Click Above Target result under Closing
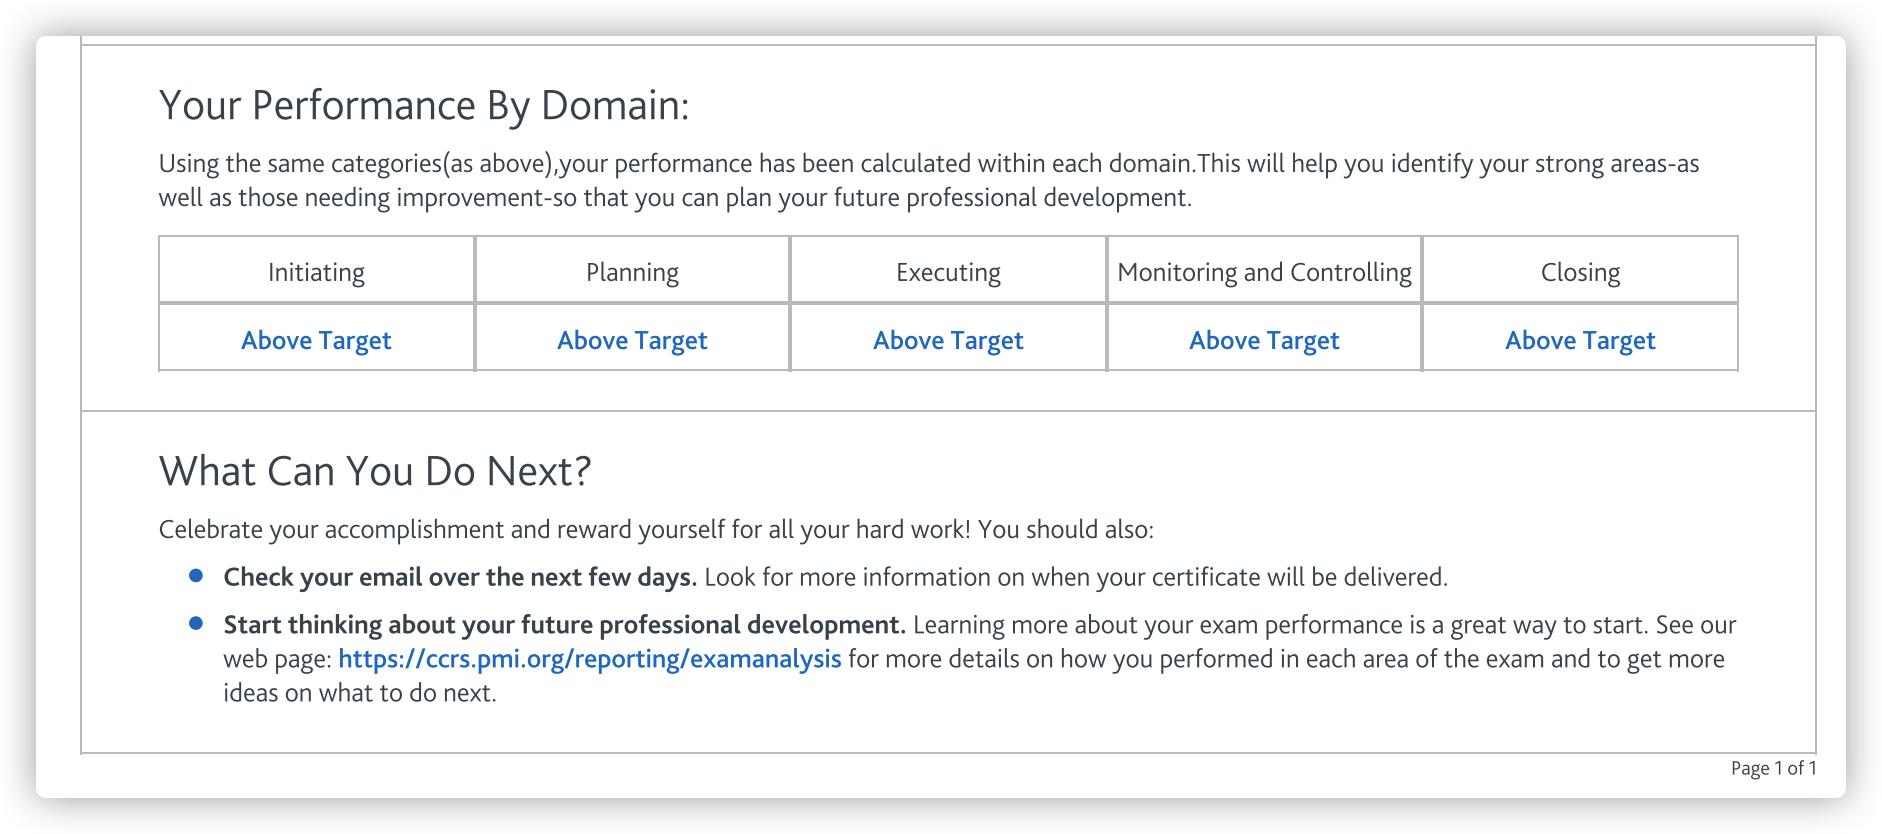 [1580, 340]
